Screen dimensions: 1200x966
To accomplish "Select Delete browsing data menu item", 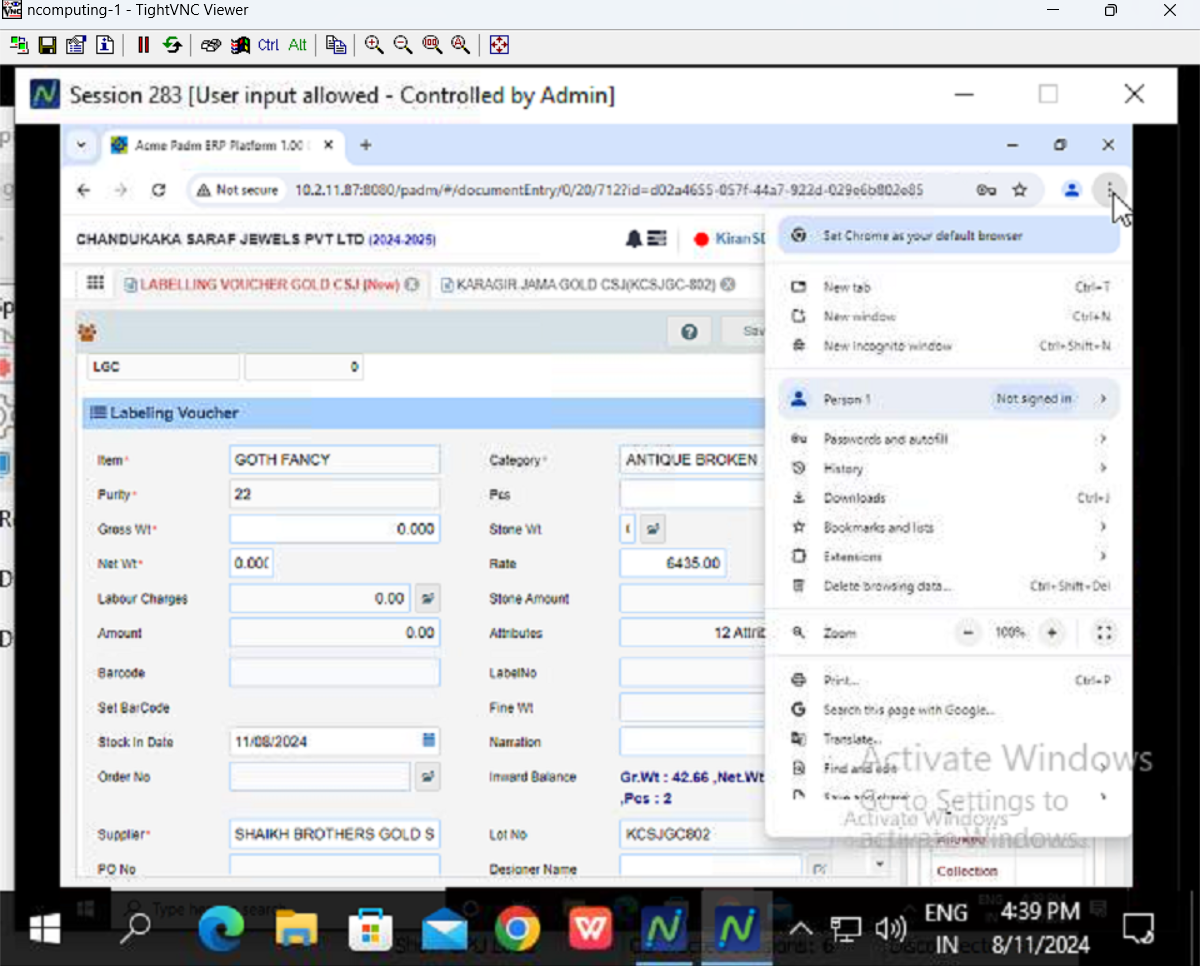I will (x=950, y=586).
